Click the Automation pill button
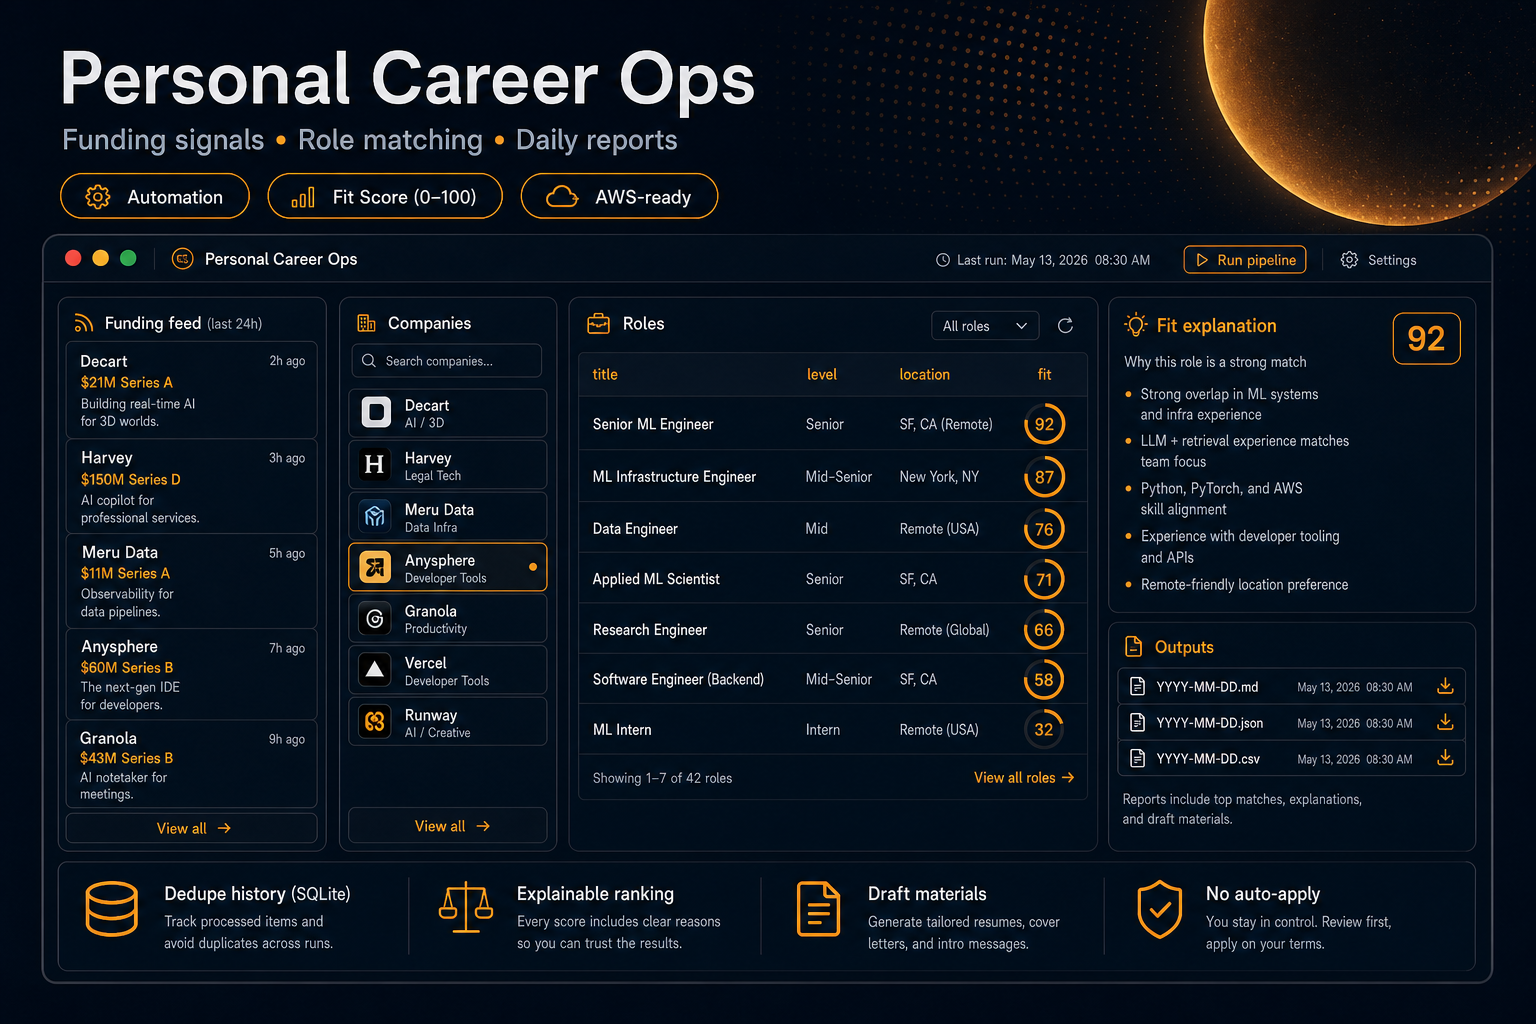This screenshot has width=1536, height=1024. 155,196
